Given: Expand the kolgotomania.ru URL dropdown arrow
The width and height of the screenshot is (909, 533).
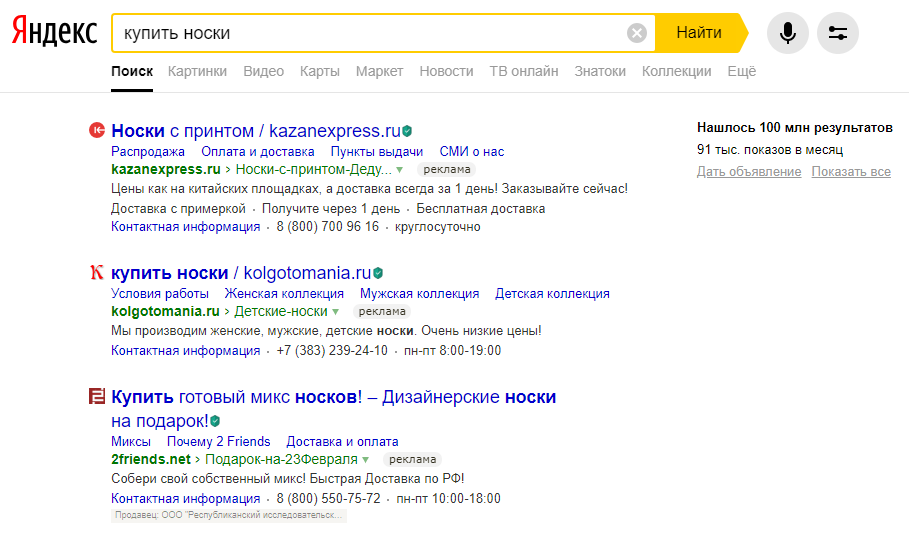Looking at the screenshot, I should coord(335,312).
